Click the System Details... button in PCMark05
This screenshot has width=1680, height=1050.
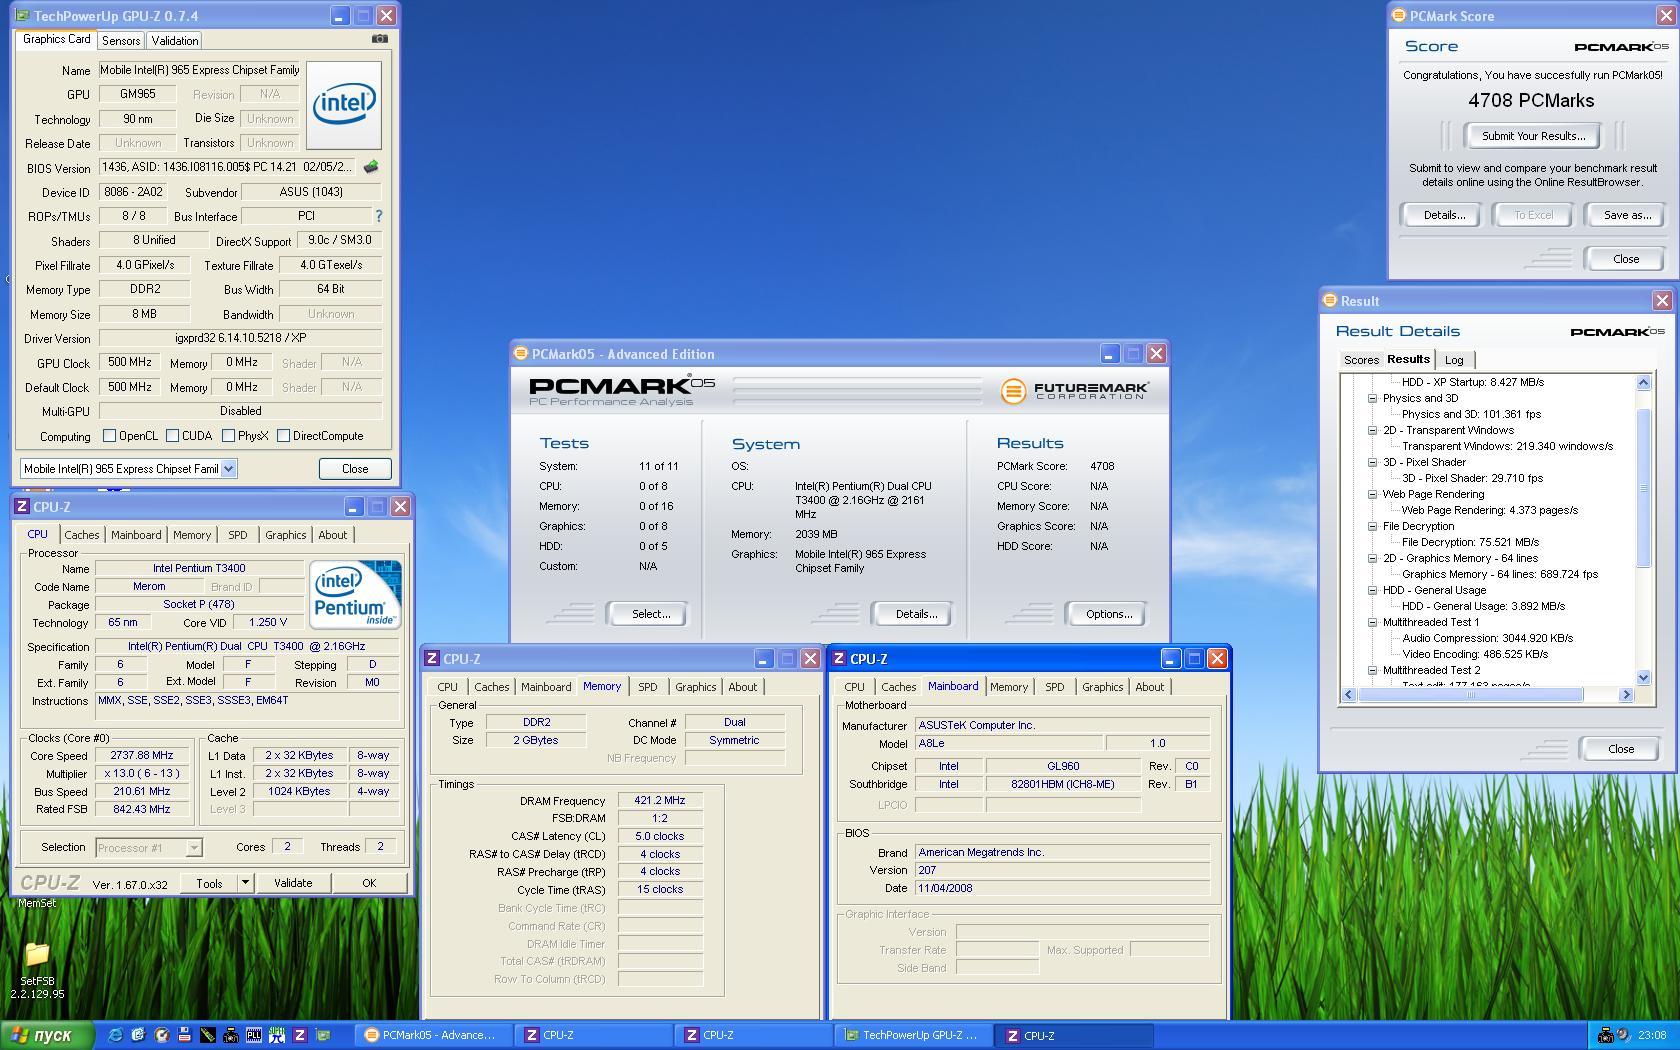(x=912, y=614)
